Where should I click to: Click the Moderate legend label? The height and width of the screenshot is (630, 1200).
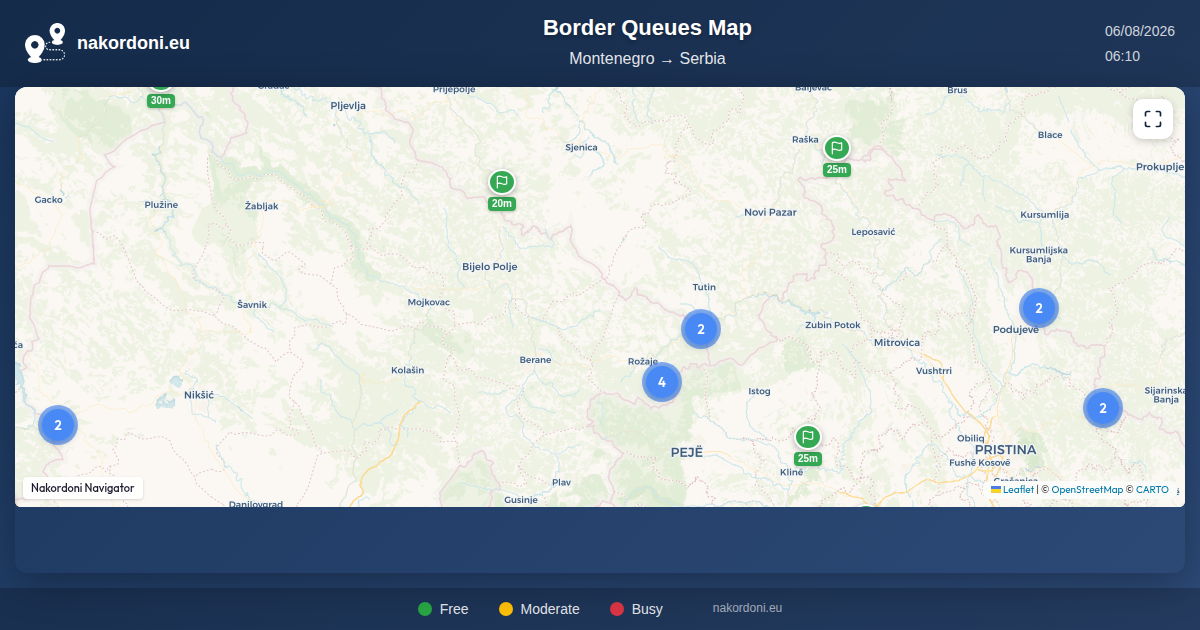[550, 609]
